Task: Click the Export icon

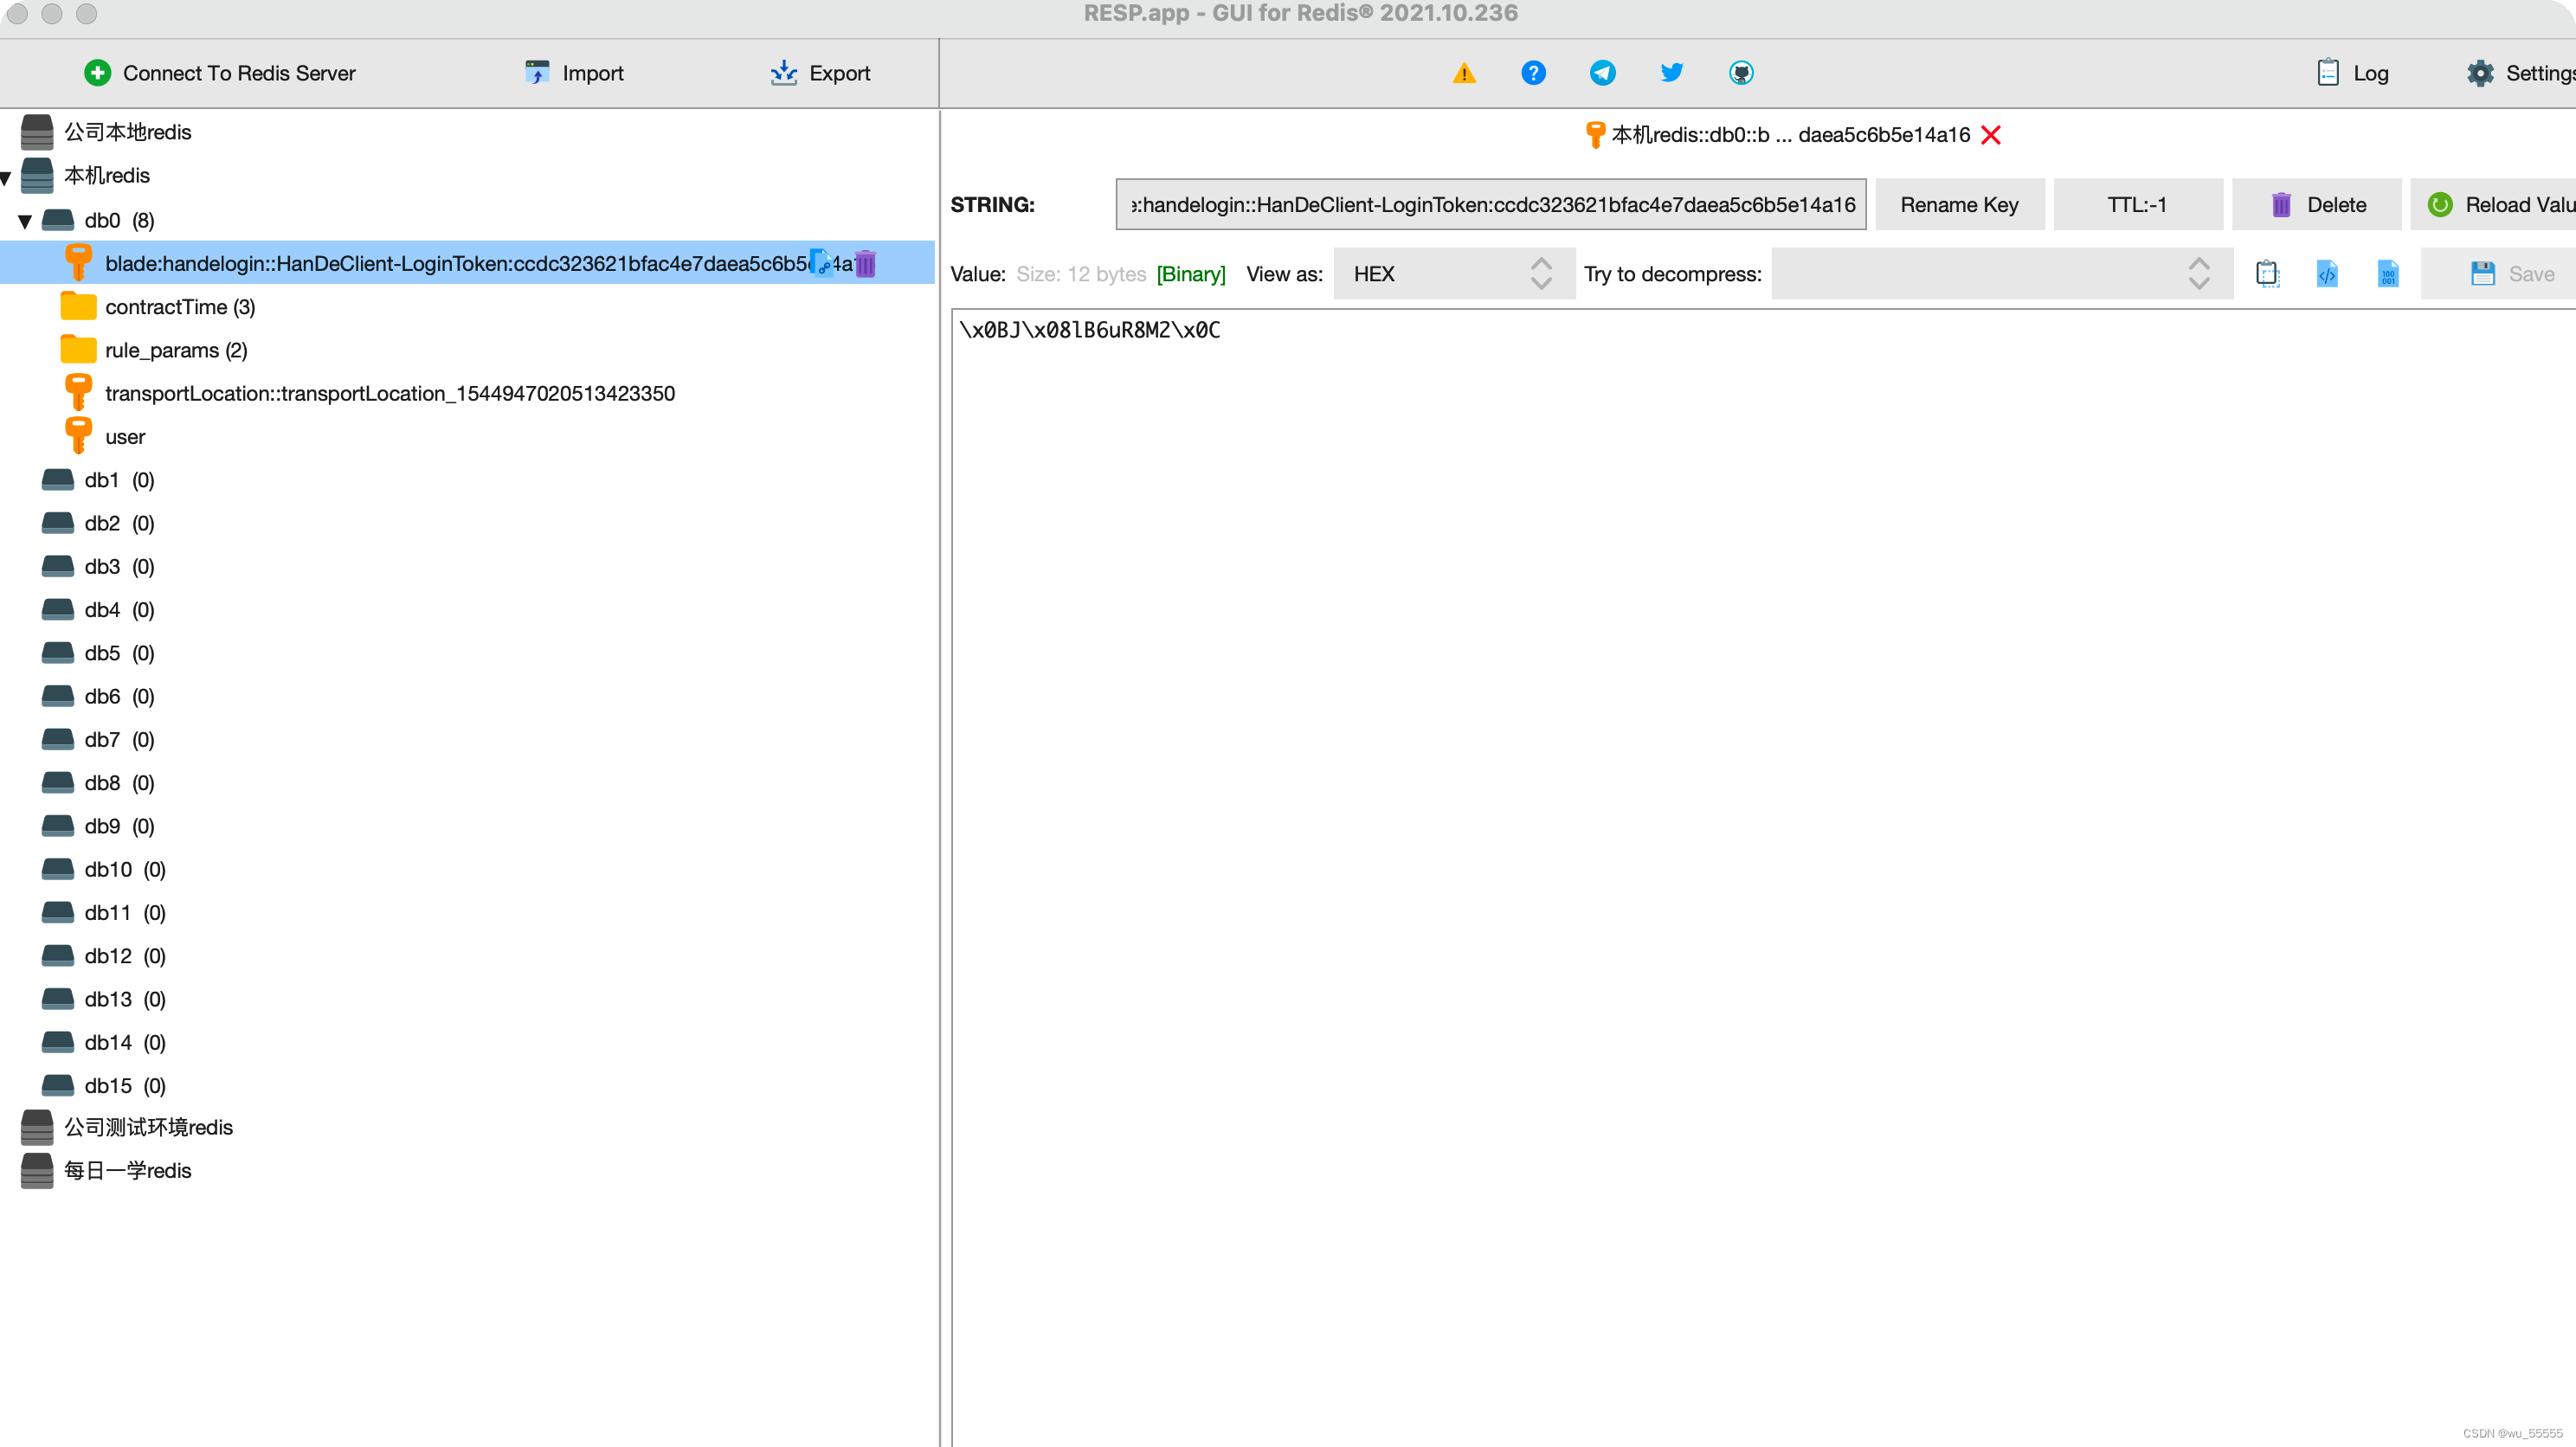Action: 784,73
